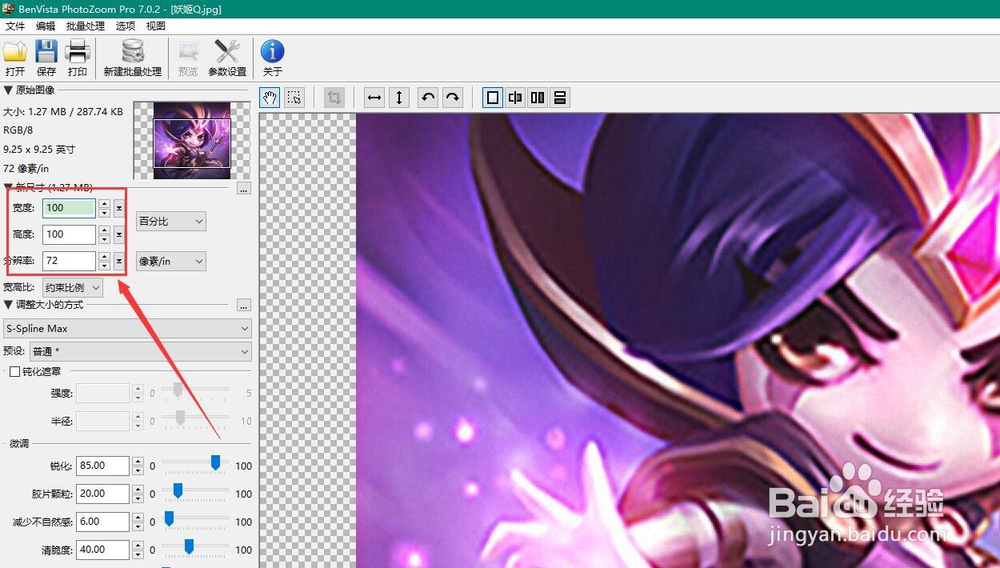Click the 宽度 spinner arrows
The height and width of the screenshot is (568, 1000).
click(x=105, y=208)
